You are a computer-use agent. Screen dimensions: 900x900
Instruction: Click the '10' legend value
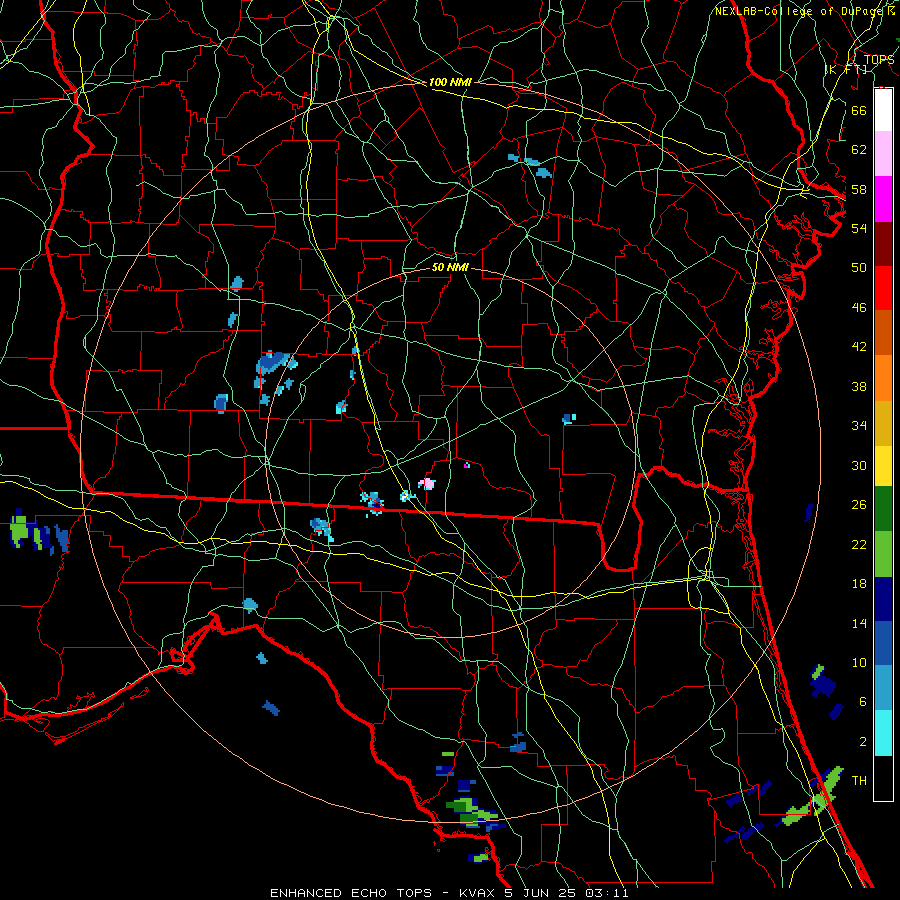(x=859, y=663)
